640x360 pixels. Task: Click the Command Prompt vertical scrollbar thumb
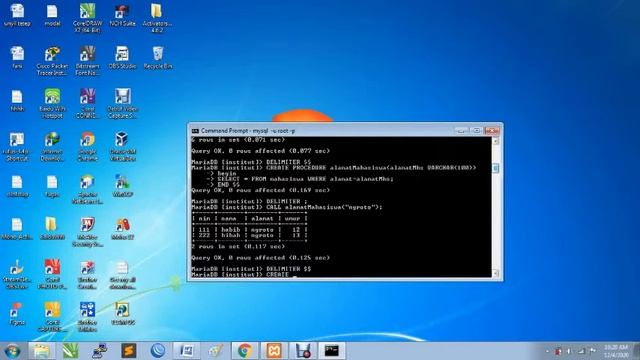[496, 168]
